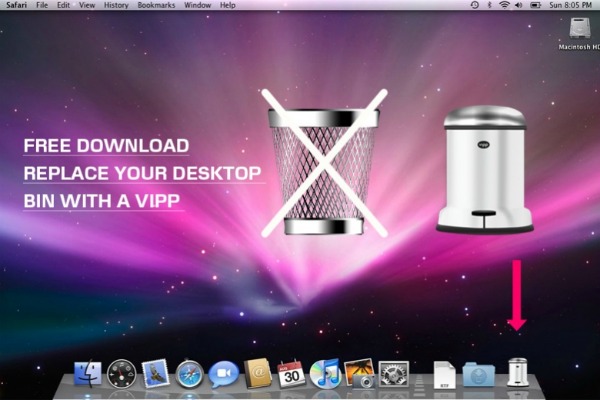Click the FREE DOWNLOAD text
Screen dimensions: 600x400
pos(106,146)
